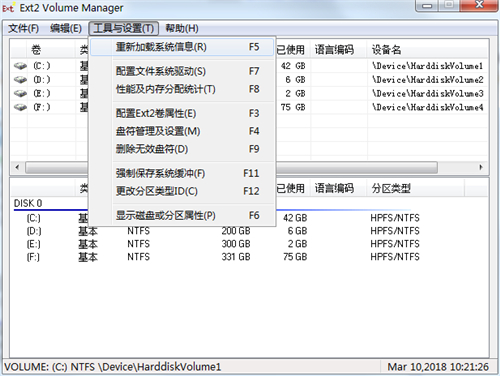
Task: Click the F: volume drive icon
Action: 20,107
